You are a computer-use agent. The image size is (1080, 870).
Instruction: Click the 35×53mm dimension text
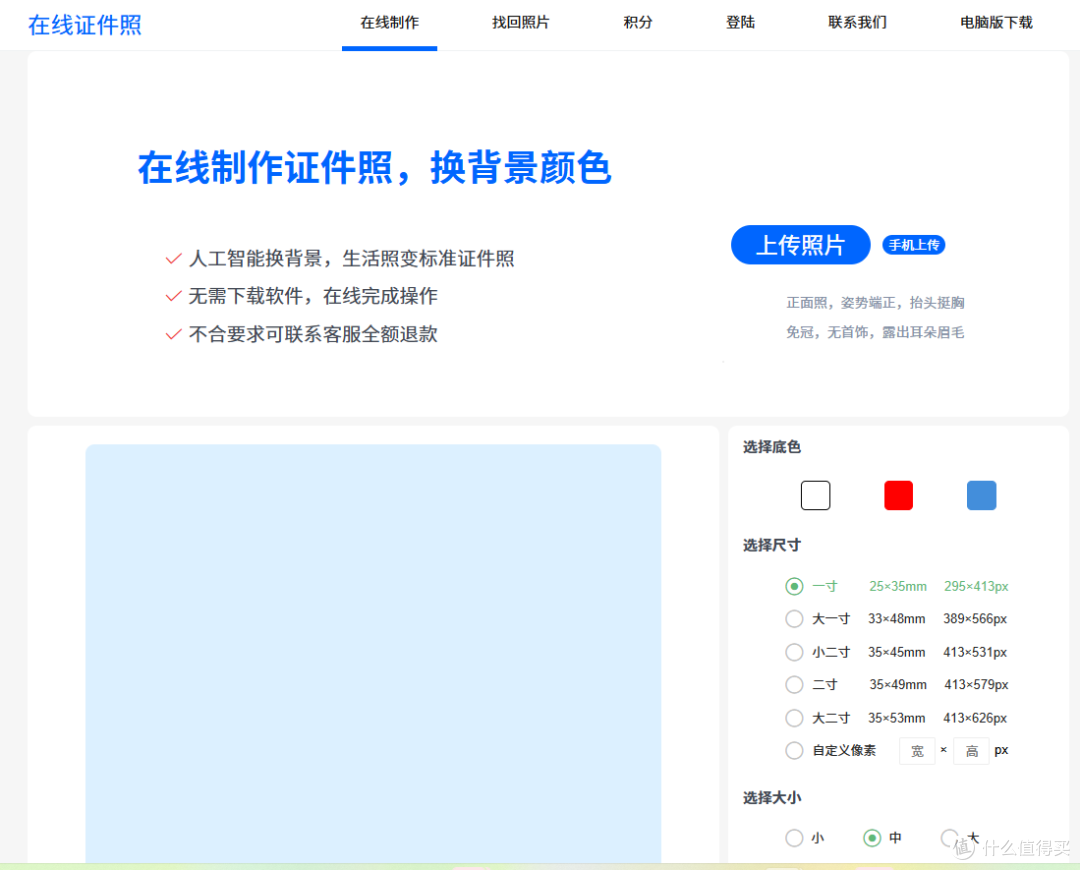pos(896,718)
